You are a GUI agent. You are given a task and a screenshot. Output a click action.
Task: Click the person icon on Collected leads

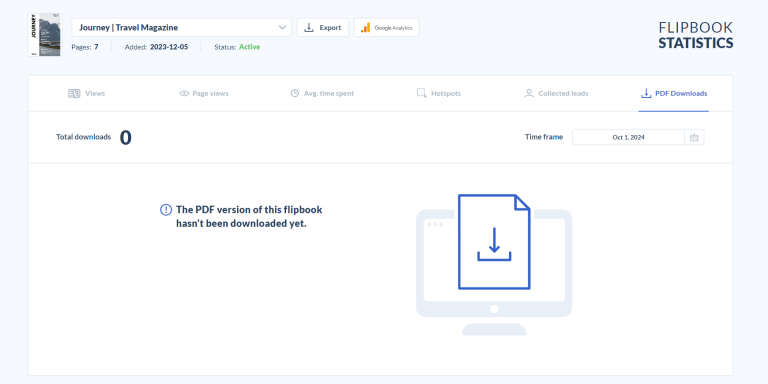528,93
